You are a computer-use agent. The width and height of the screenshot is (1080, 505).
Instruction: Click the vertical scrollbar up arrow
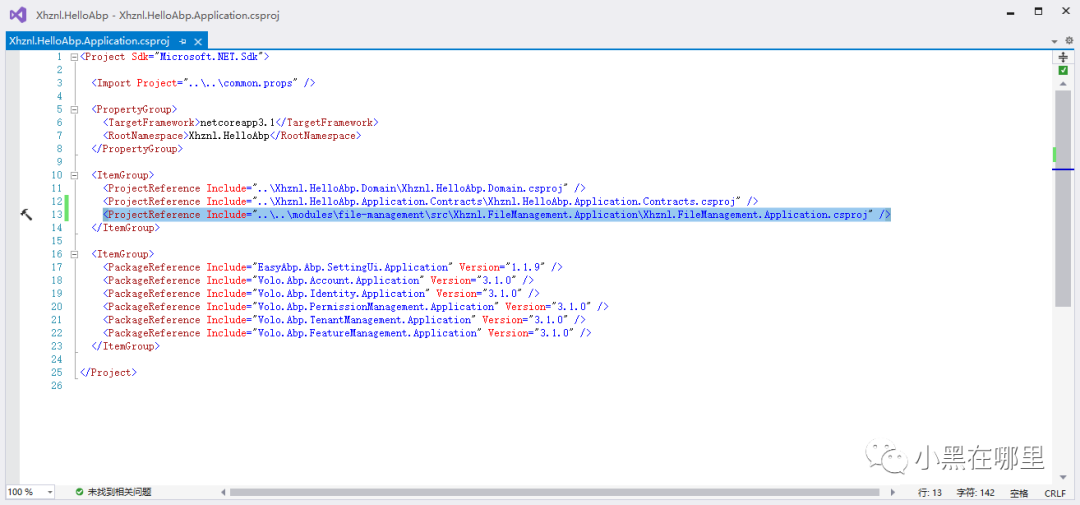[1063, 83]
